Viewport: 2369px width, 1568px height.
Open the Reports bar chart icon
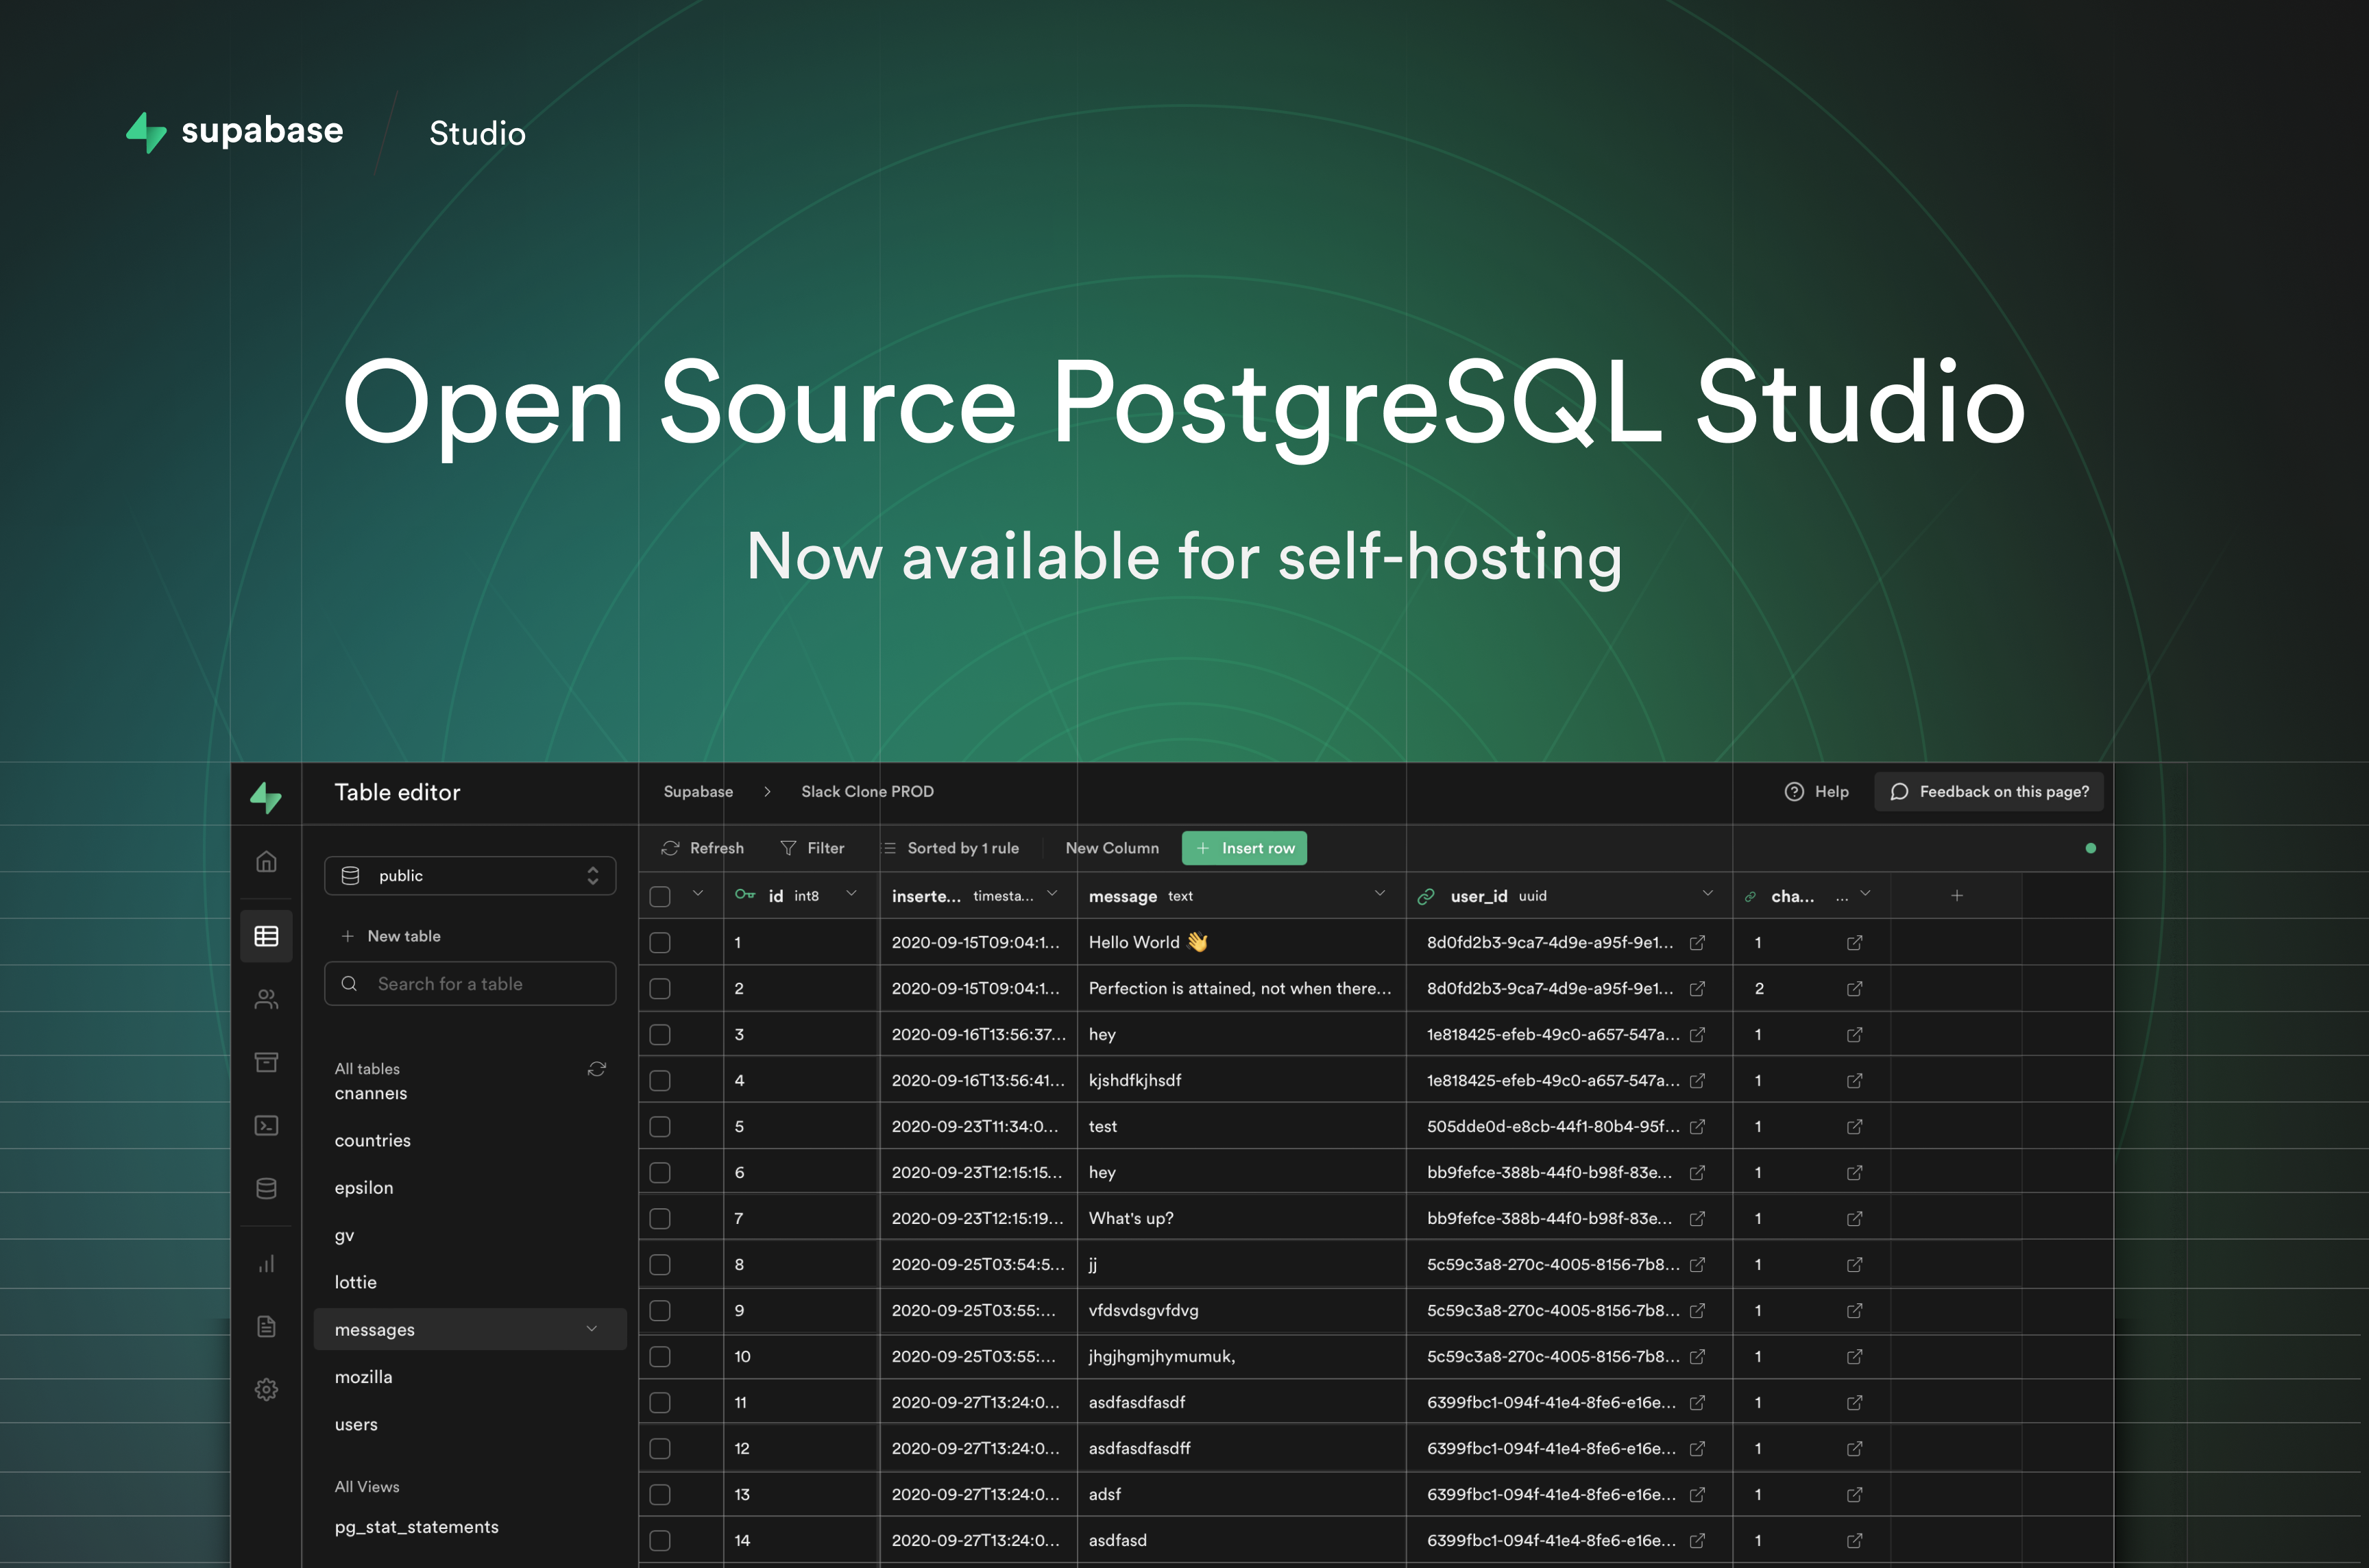click(x=266, y=1264)
